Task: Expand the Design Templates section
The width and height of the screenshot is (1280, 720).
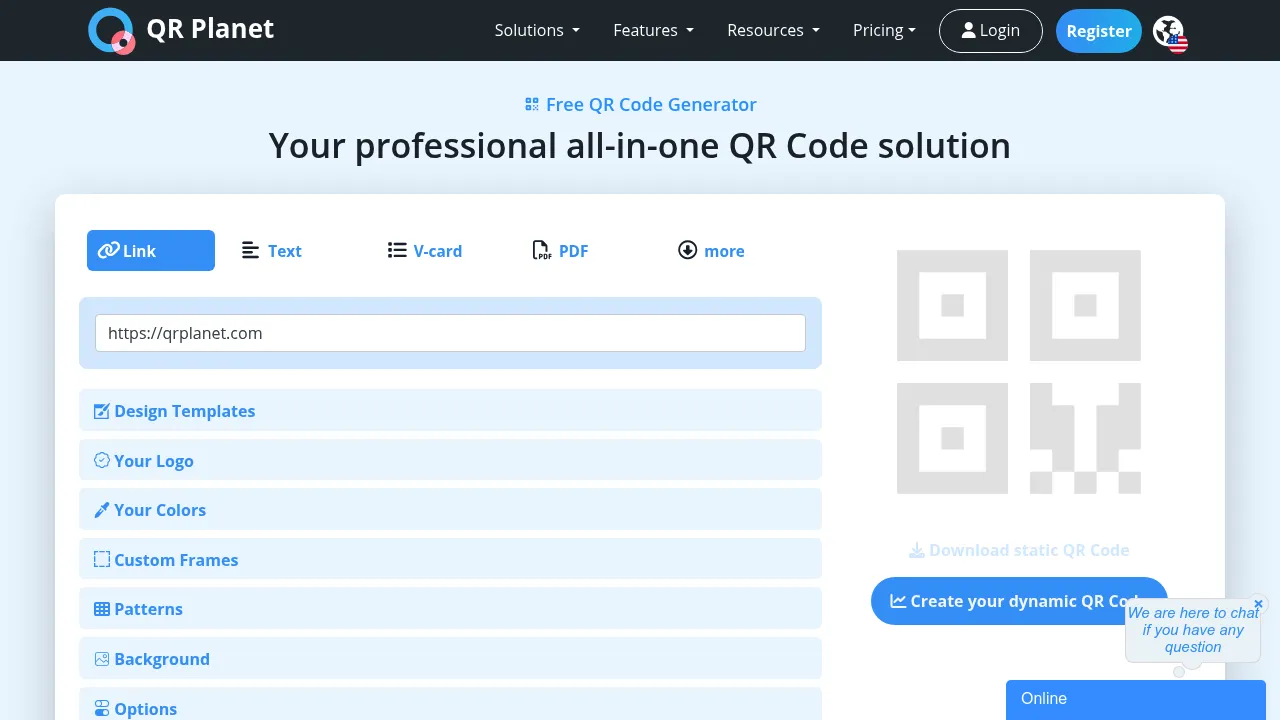Action: 184,411
